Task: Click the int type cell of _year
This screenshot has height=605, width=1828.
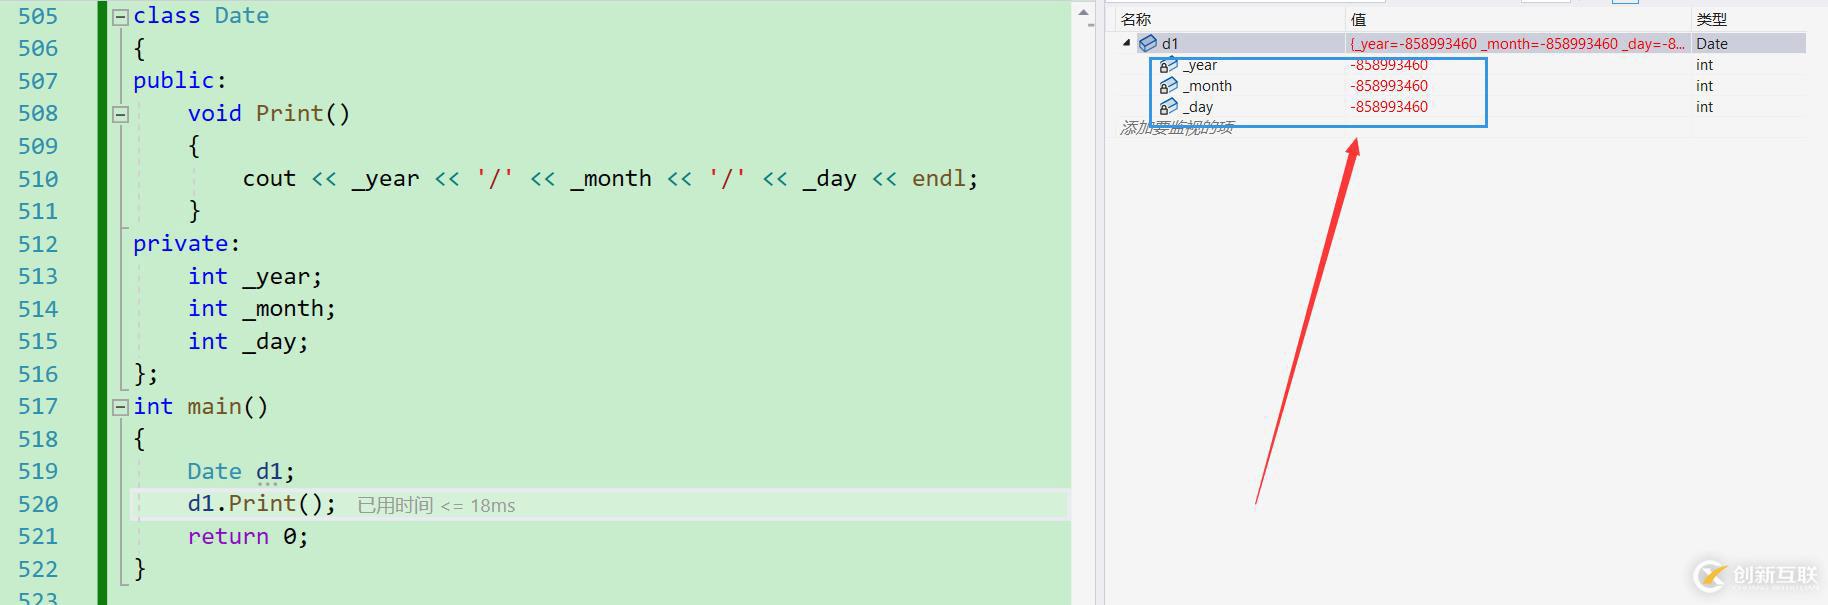Action: (x=1704, y=65)
